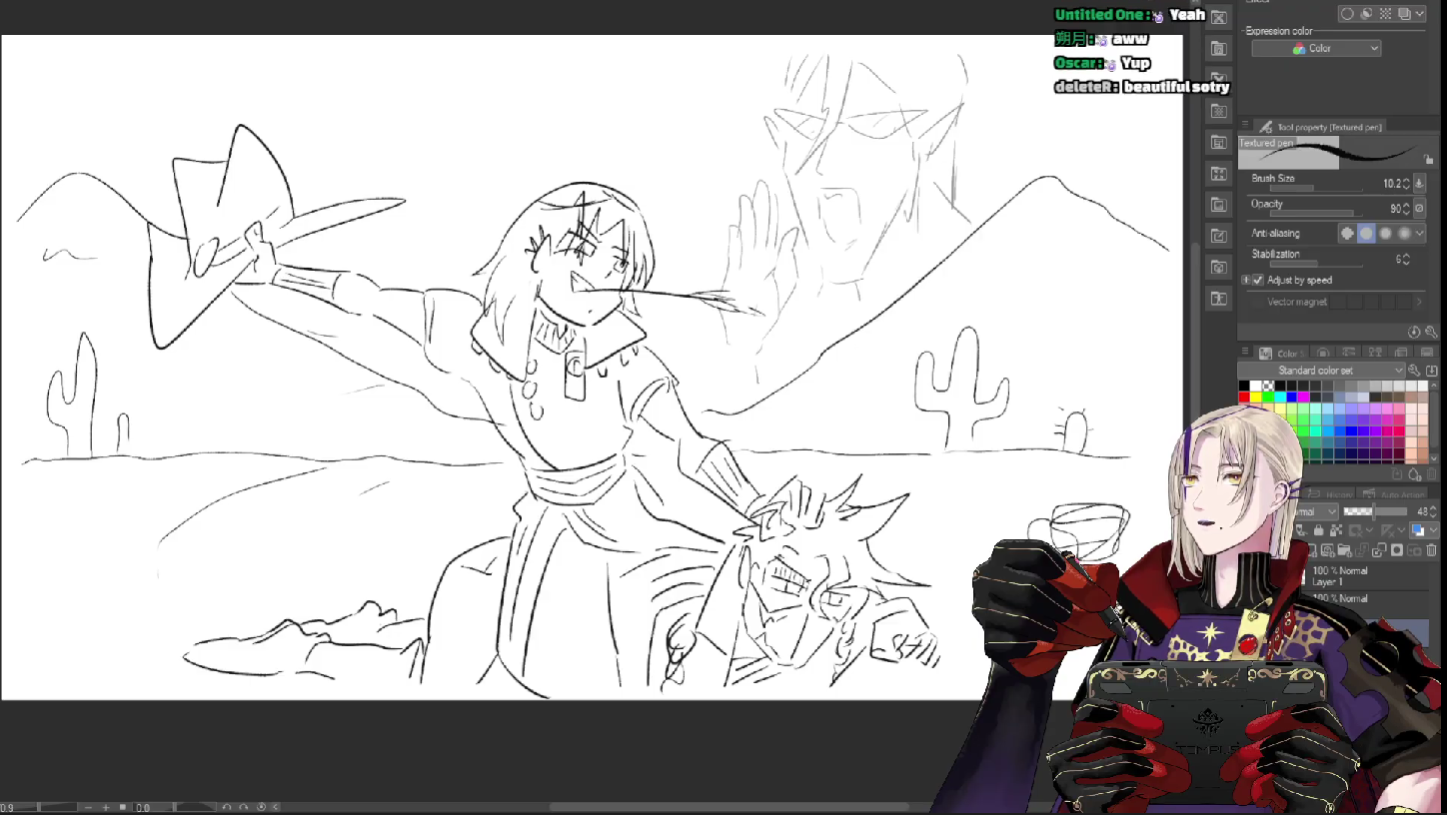Pick the black color swatch
Image resolution: width=1447 pixels, height=815 pixels.
[1244, 386]
